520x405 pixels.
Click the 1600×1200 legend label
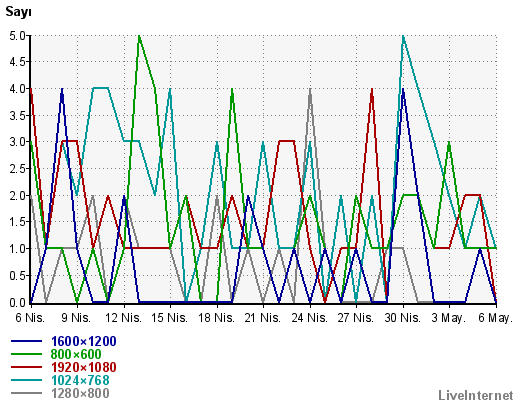84,341
